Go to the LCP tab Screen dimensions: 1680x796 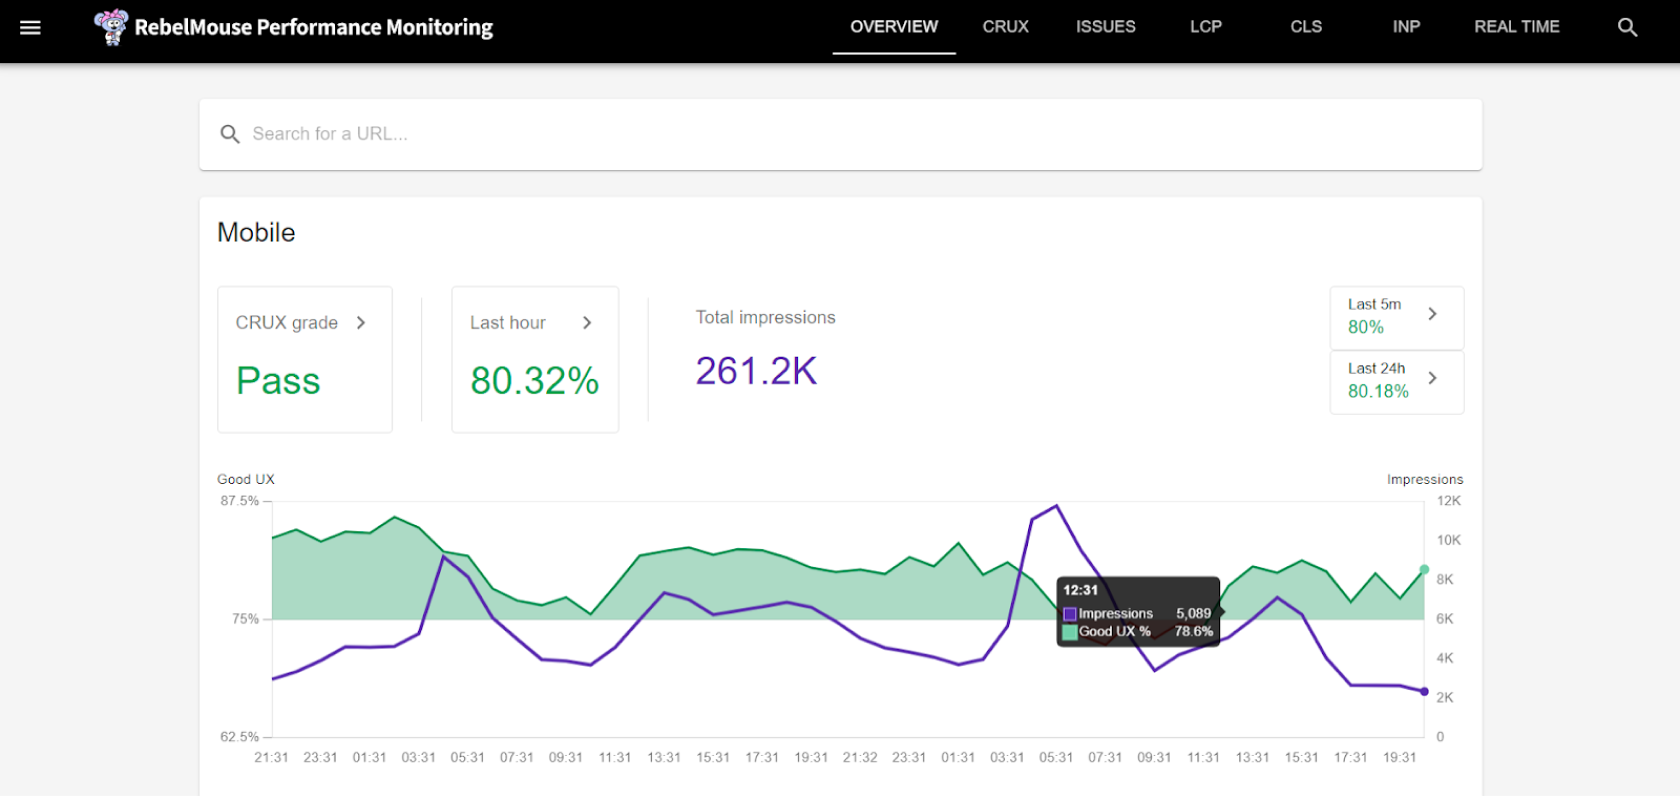[x=1205, y=27]
